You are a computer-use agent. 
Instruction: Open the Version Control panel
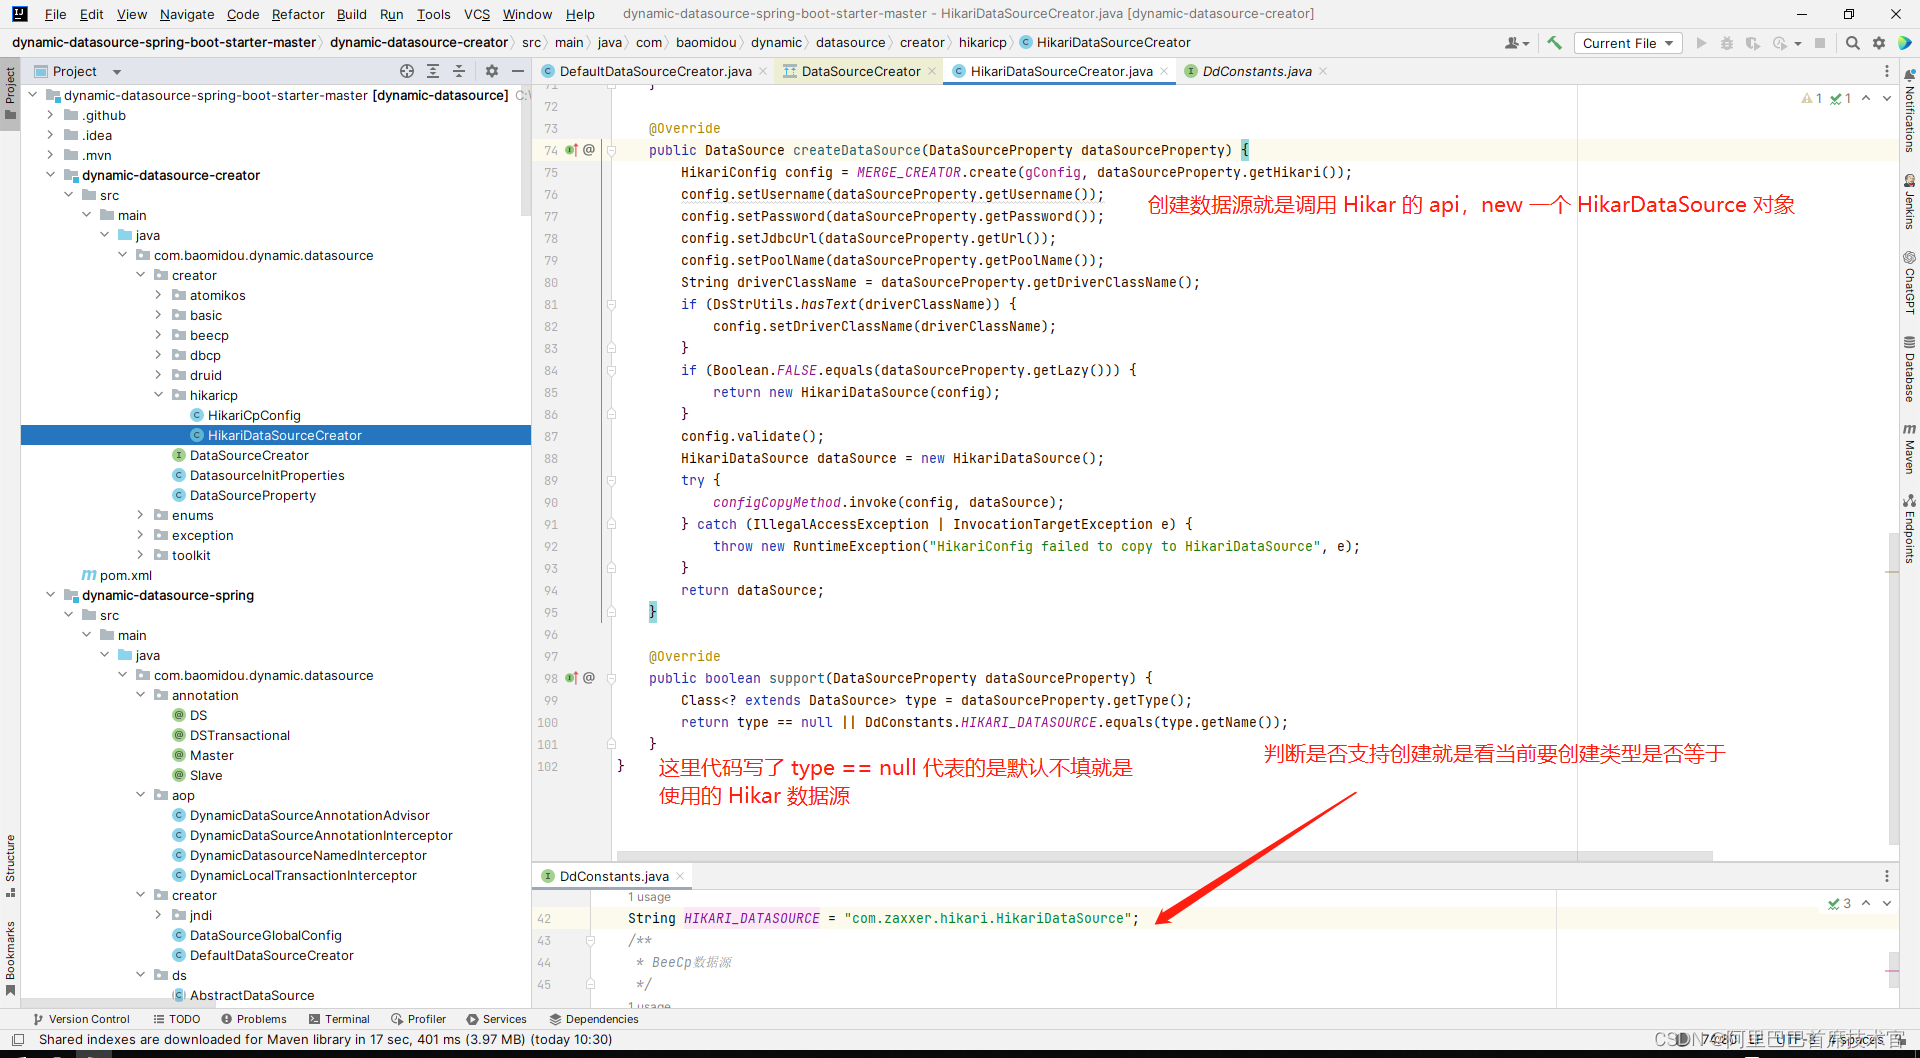point(82,1019)
